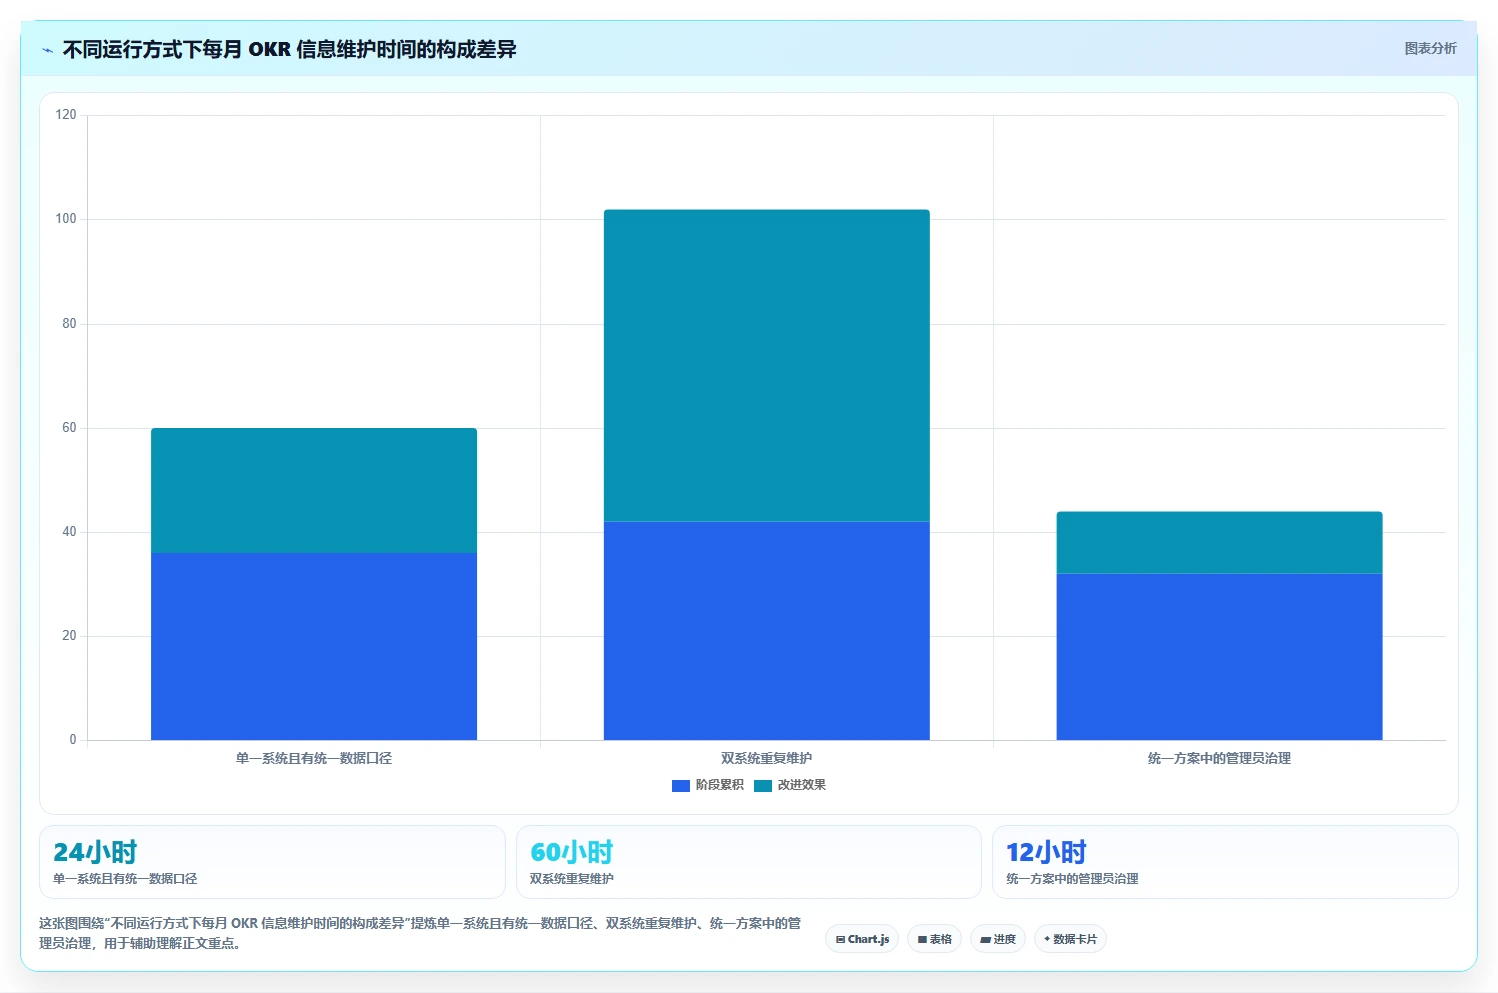
Task: Click the 60小时 stat card
Action: pyautogui.click(x=749, y=862)
